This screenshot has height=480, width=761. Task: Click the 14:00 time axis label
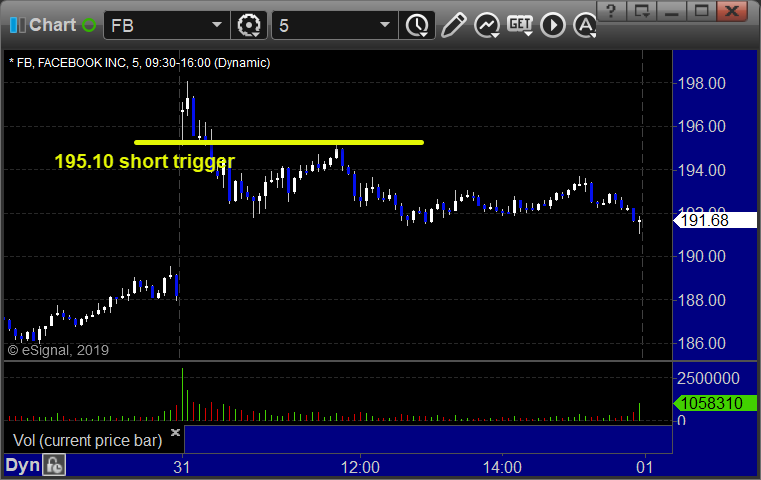click(502, 467)
